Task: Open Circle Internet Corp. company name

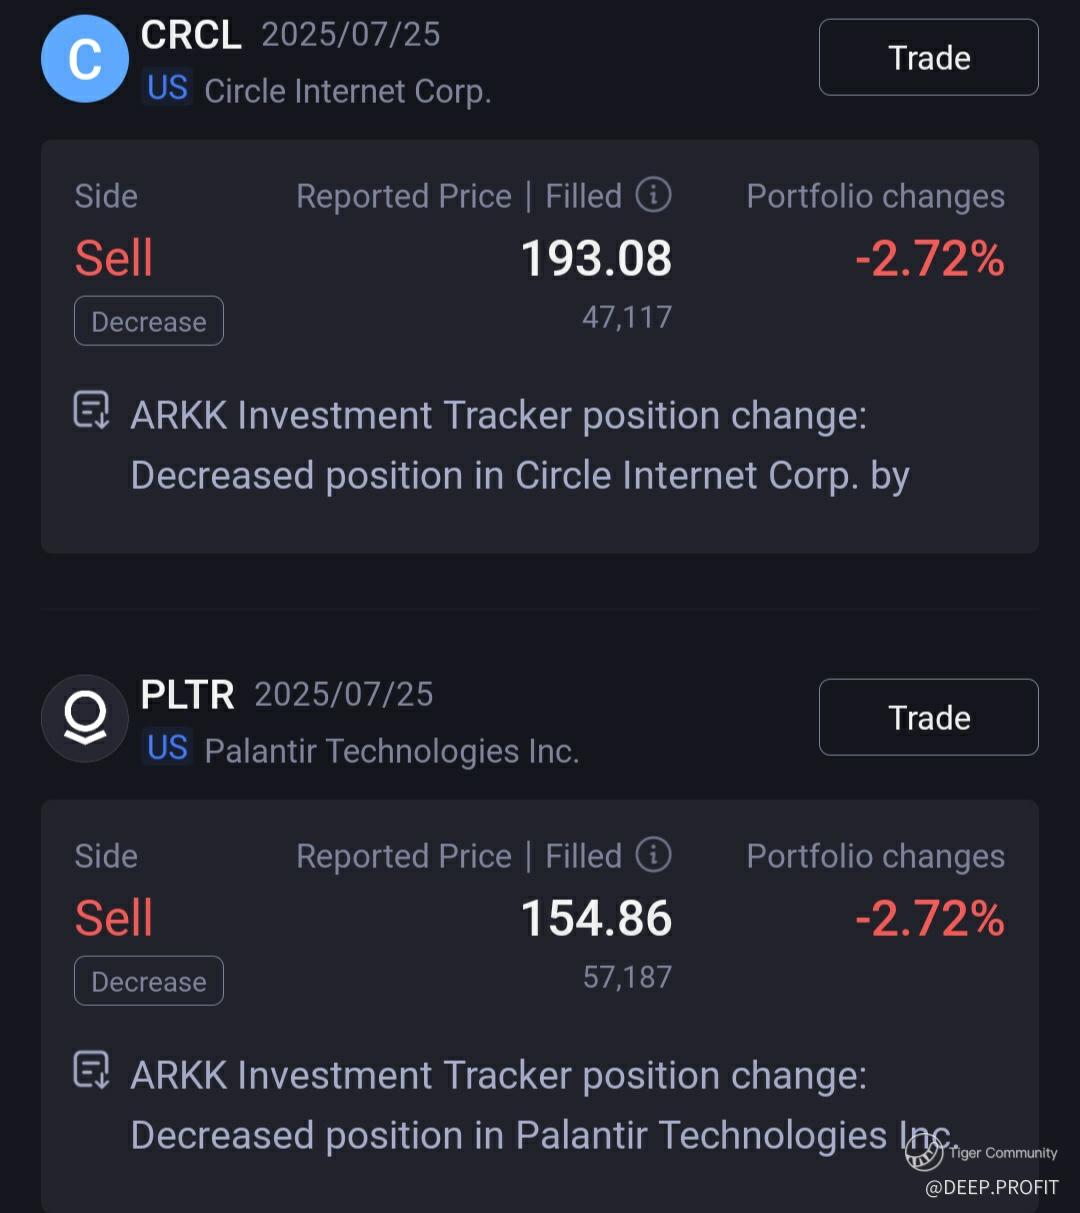Action: [x=347, y=91]
